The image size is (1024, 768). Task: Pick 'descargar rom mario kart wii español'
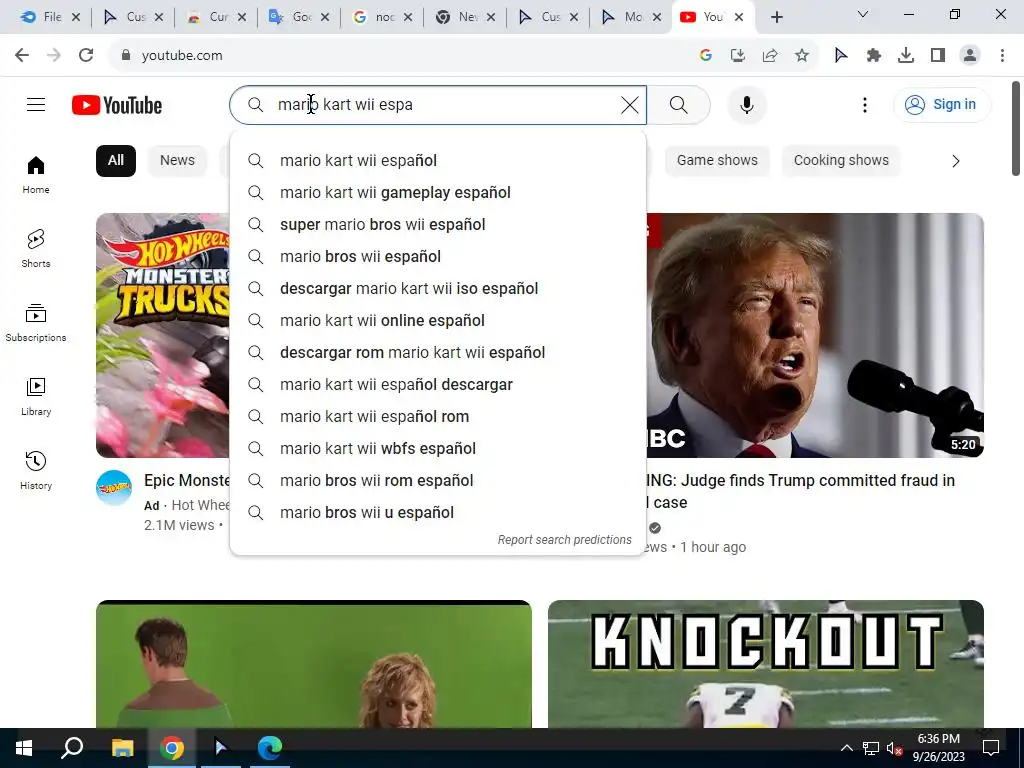click(438, 353)
